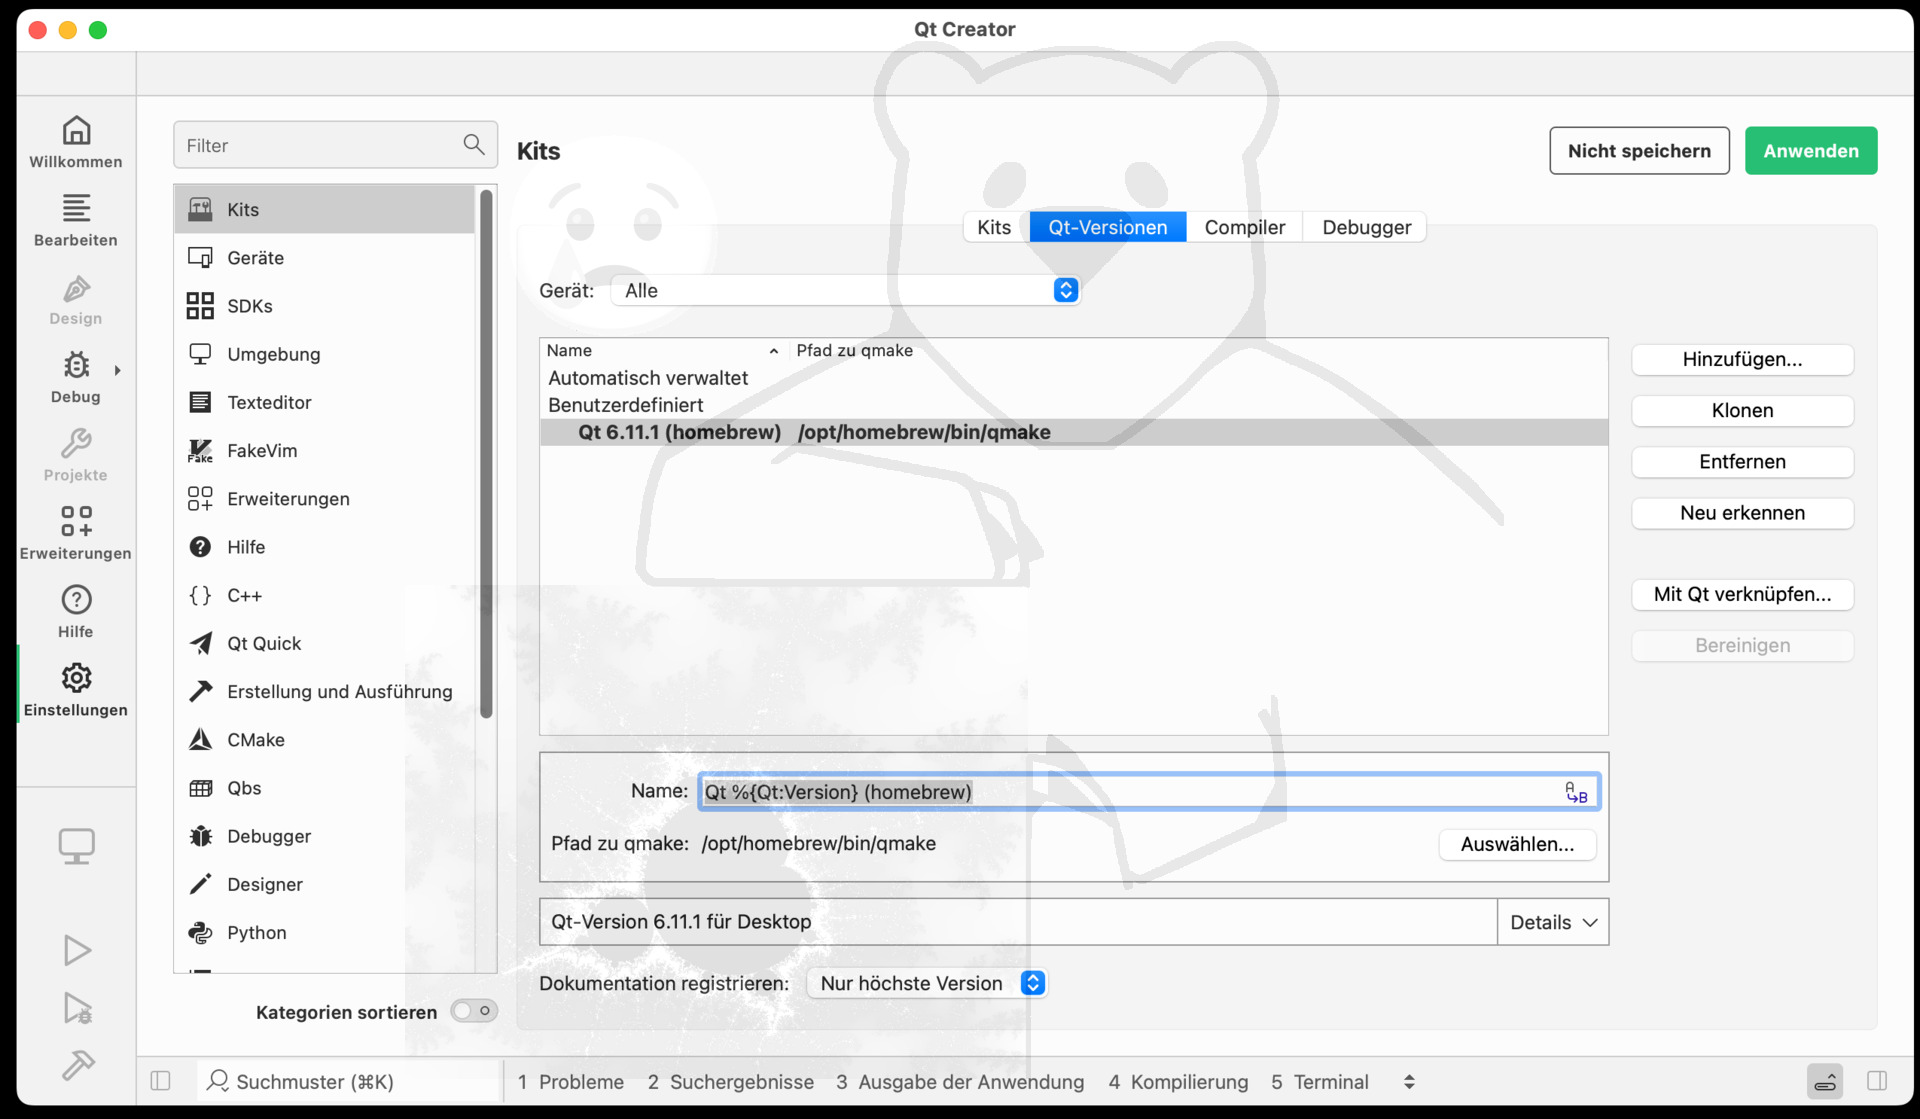
Task: Open Terminal output pane
Action: pyautogui.click(x=1320, y=1082)
